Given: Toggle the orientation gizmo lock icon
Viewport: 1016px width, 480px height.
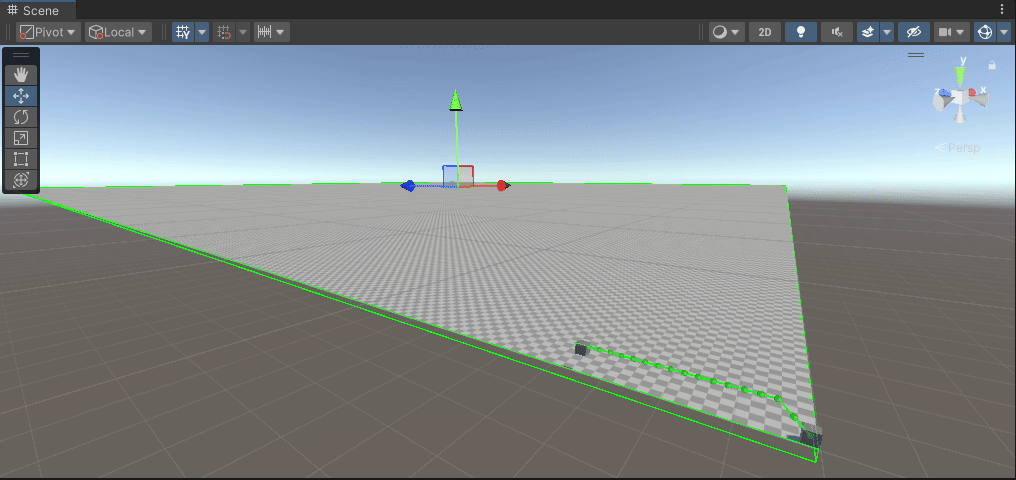Looking at the screenshot, I should click(x=991, y=65).
